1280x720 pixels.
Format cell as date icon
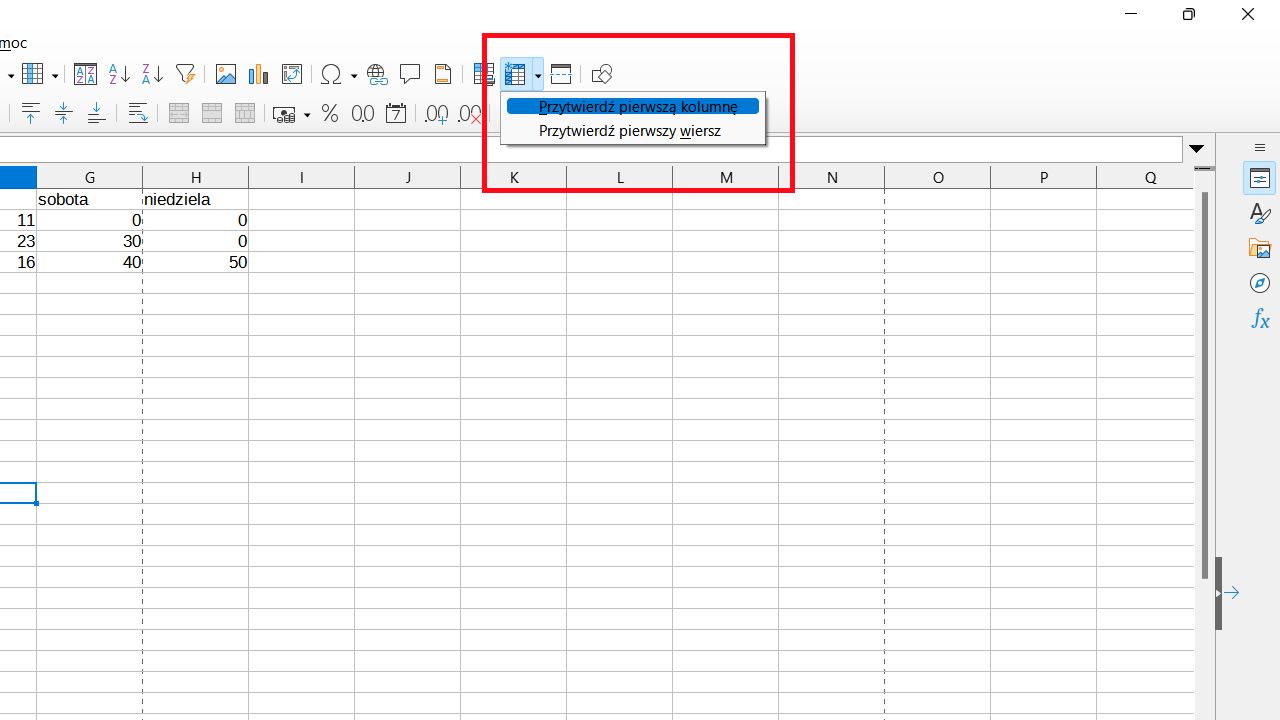click(x=396, y=114)
